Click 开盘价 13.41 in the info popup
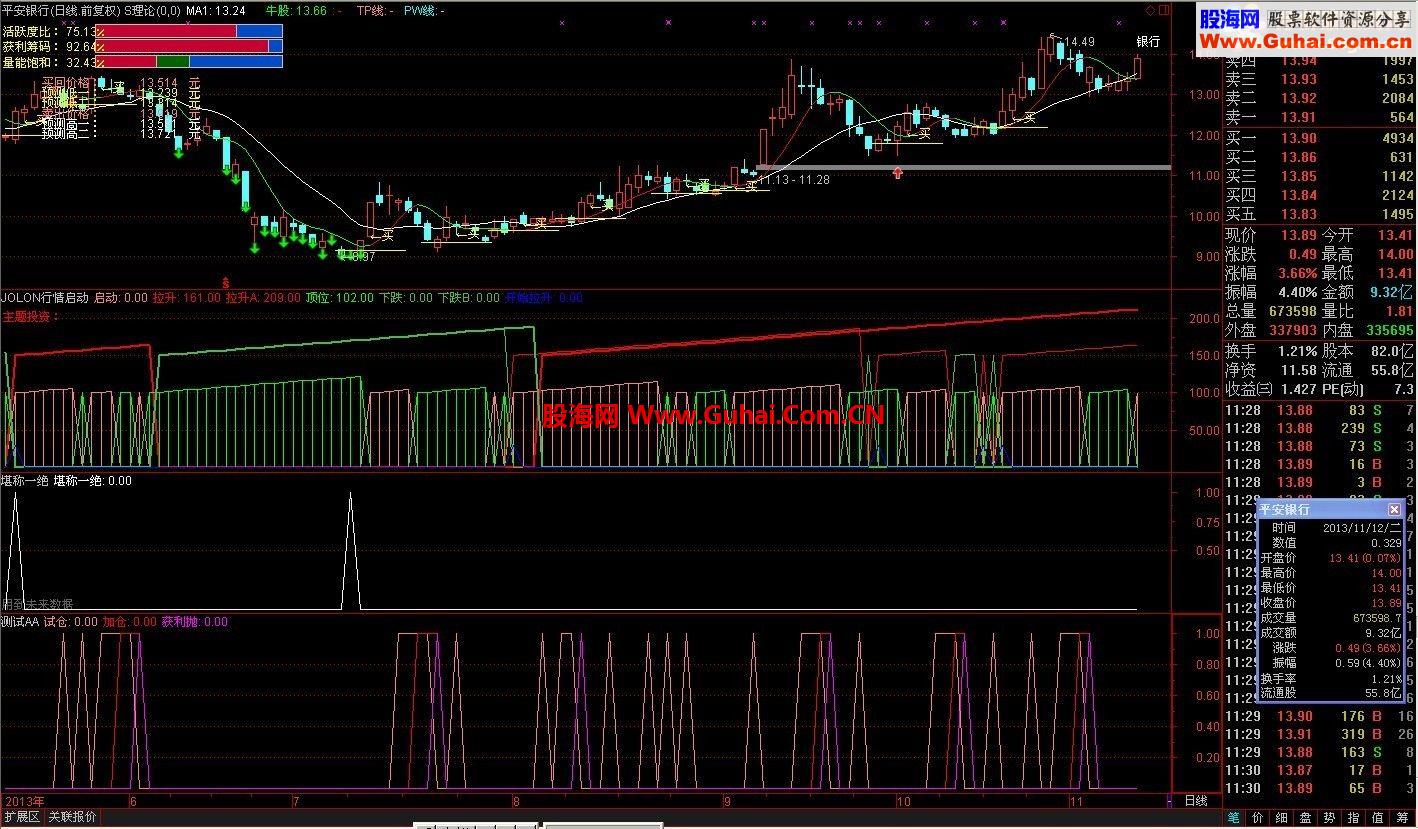The image size is (1418, 829). [x=1330, y=558]
